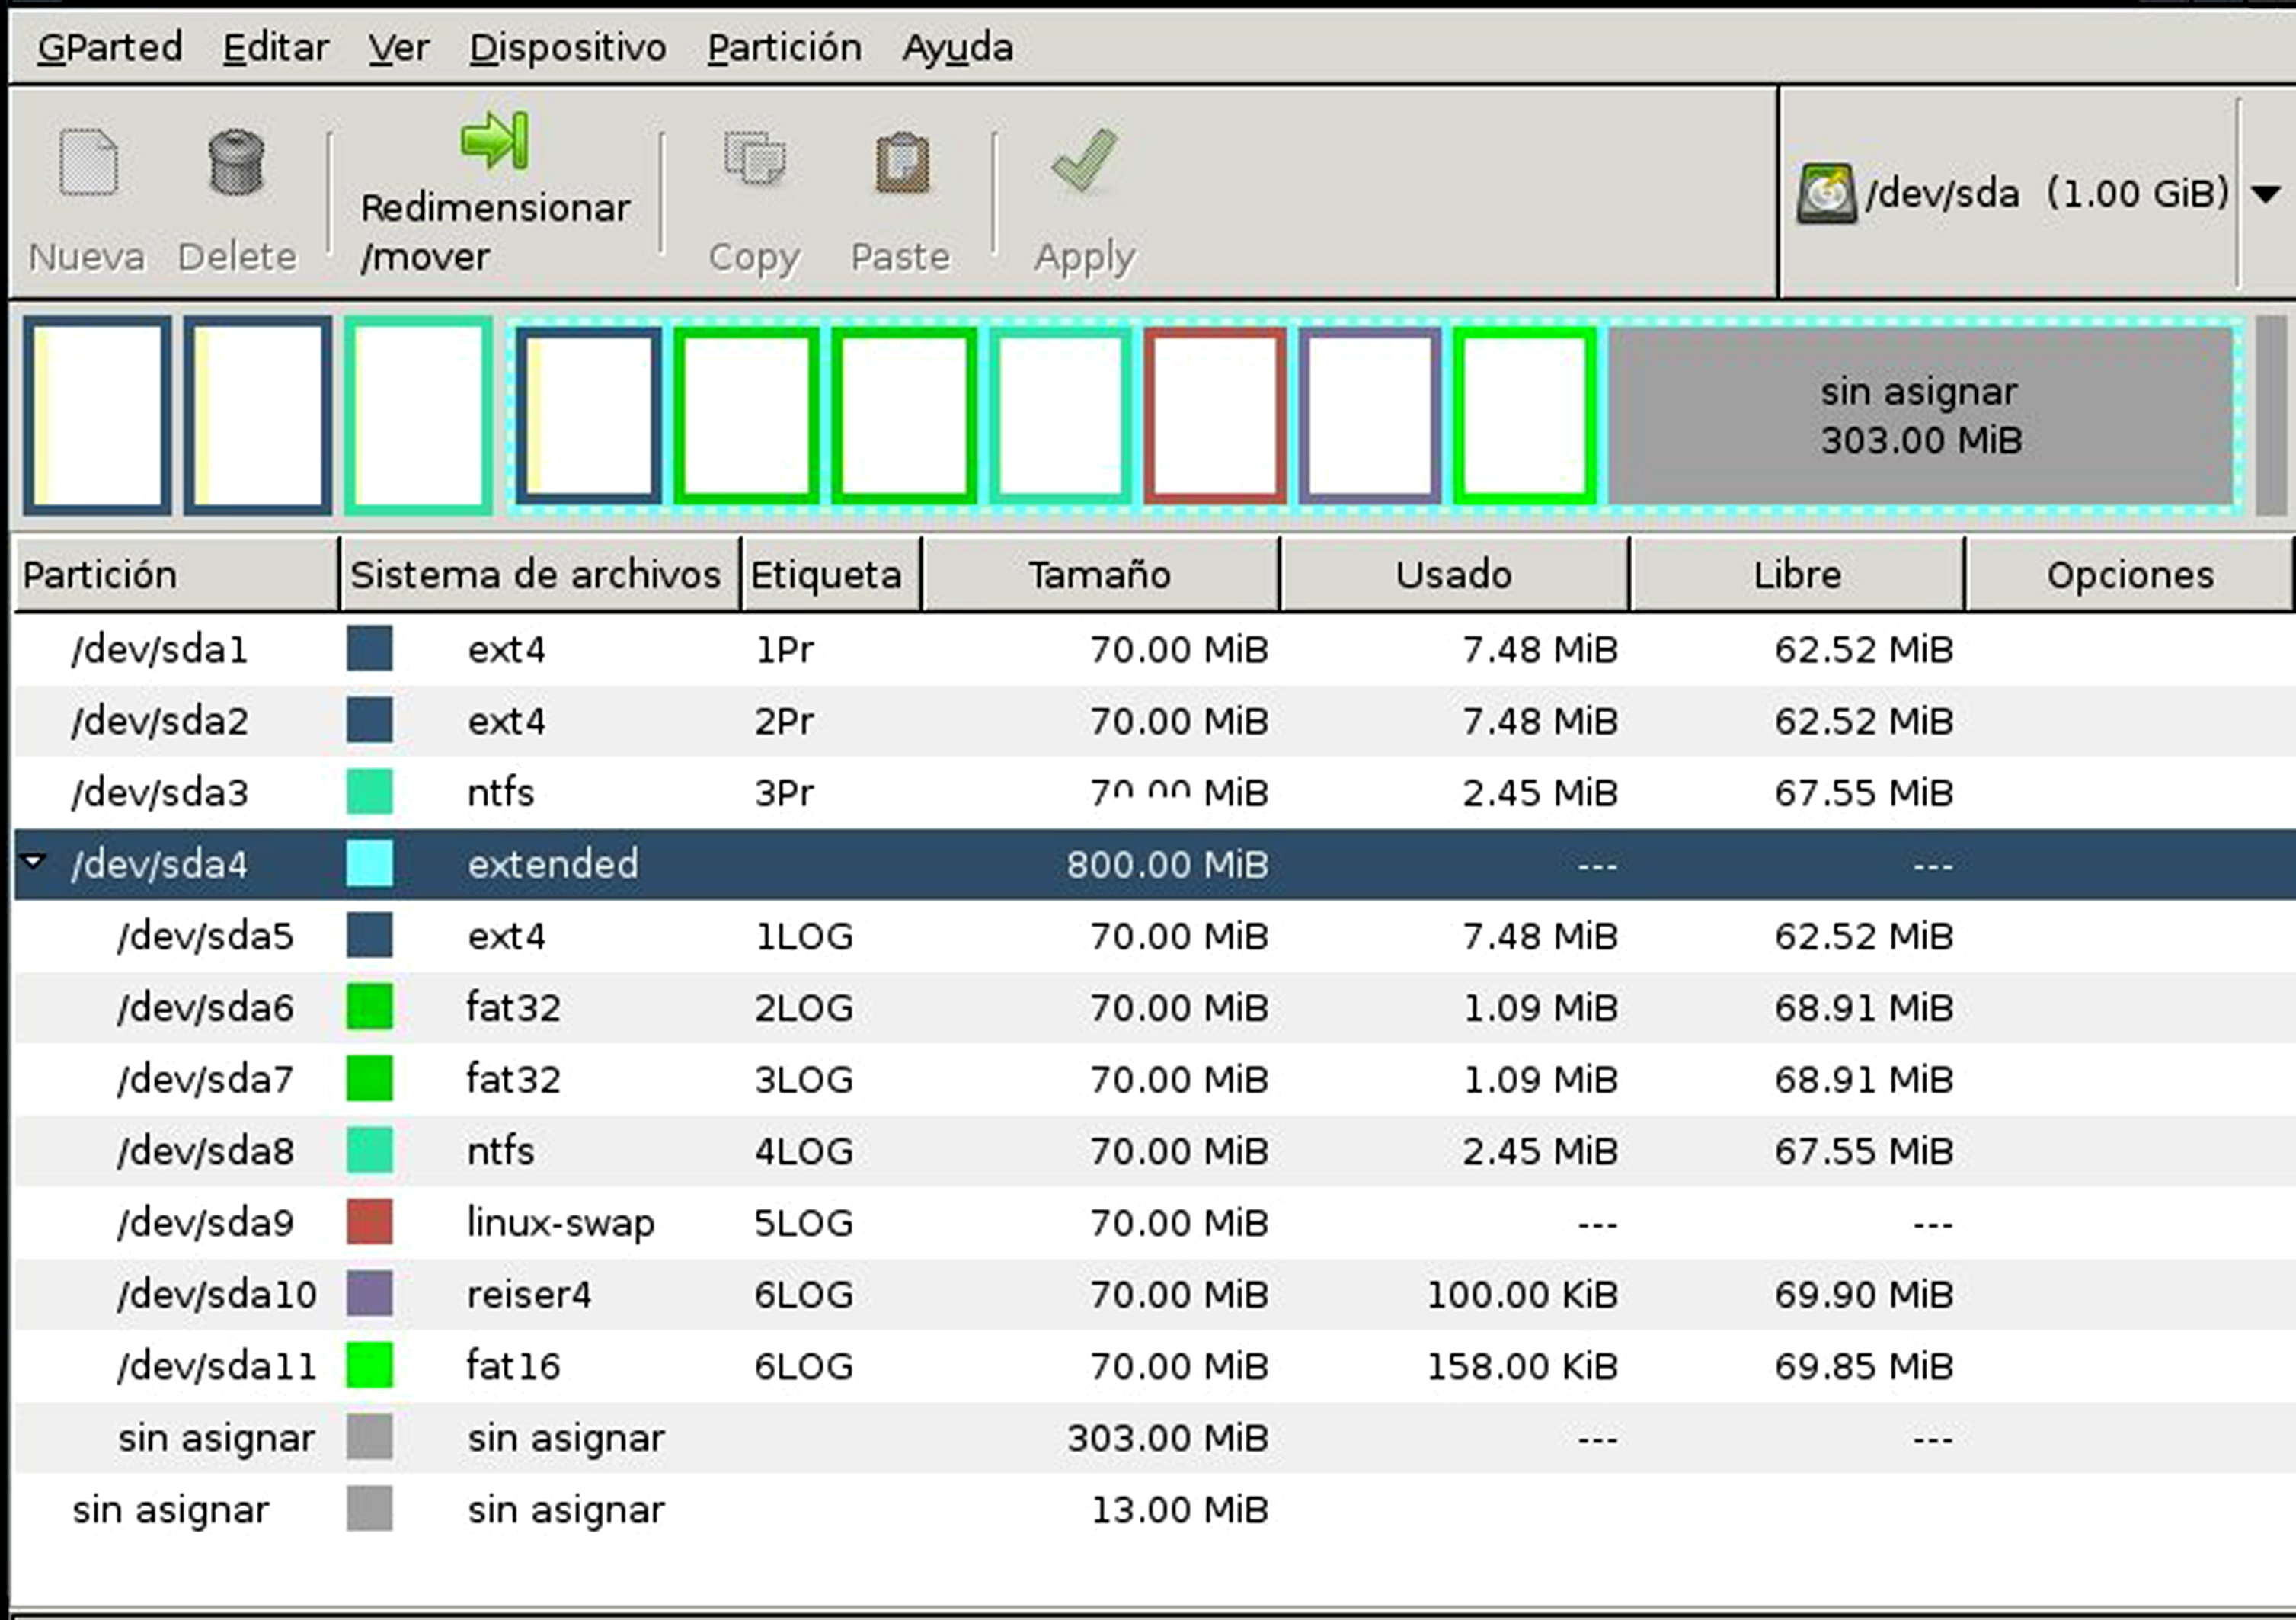
Task: Click the Apply checkmark icon
Action: (1084, 160)
